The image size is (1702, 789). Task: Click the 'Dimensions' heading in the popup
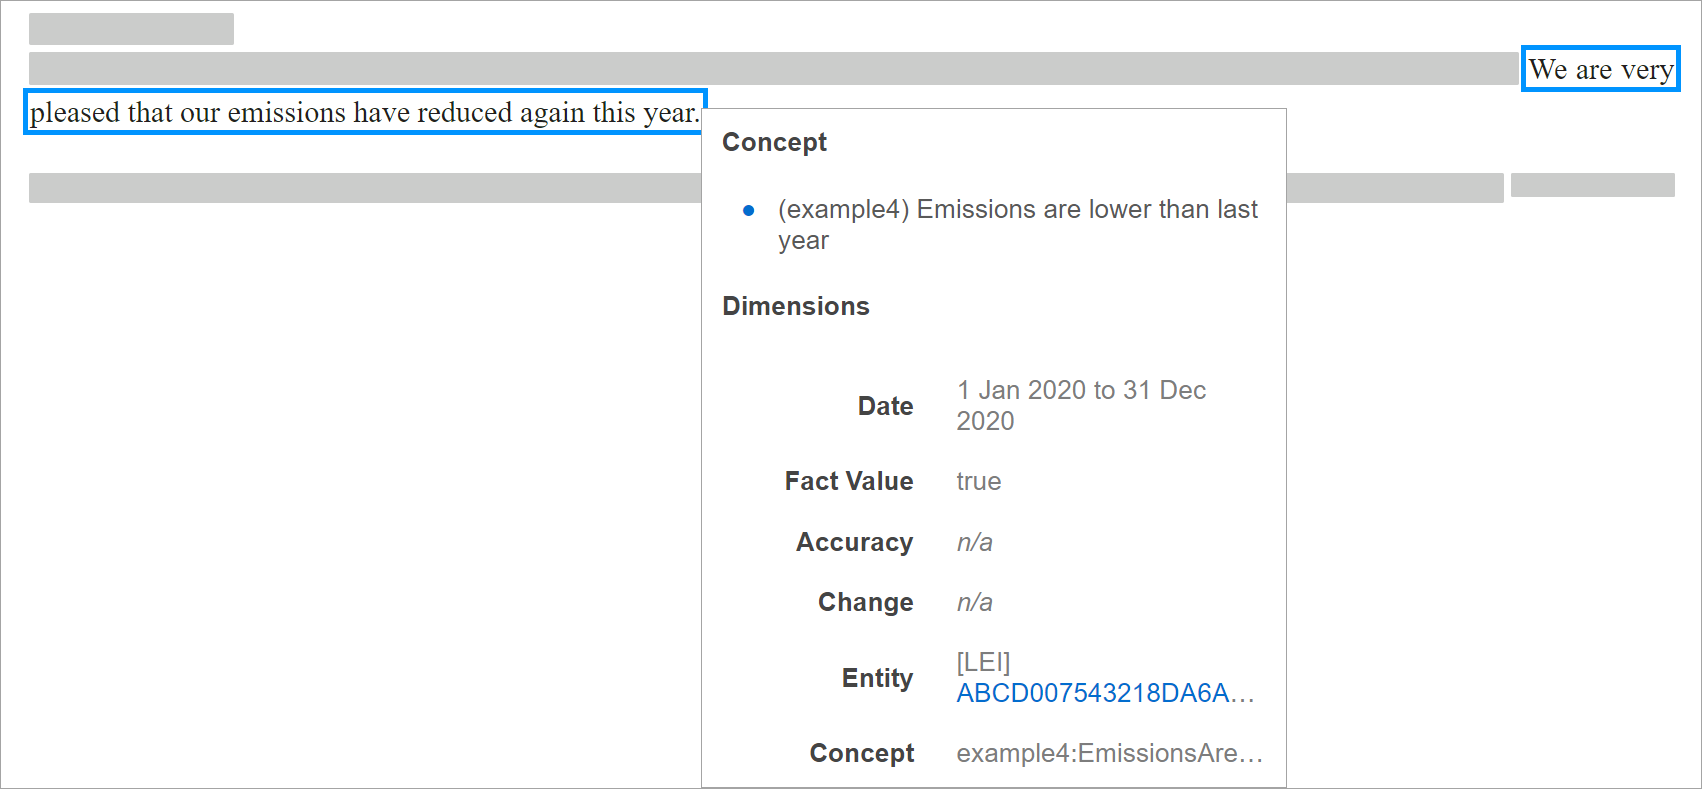click(795, 306)
